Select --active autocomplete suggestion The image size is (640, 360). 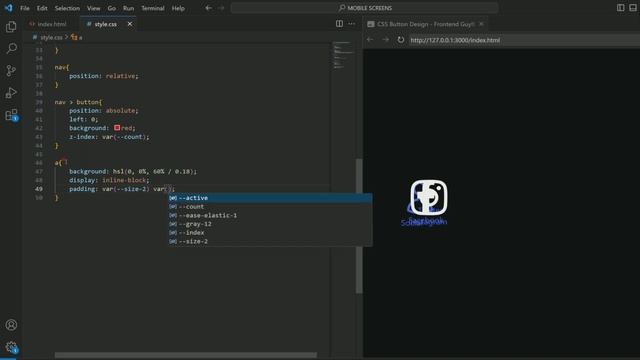click(270, 198)
